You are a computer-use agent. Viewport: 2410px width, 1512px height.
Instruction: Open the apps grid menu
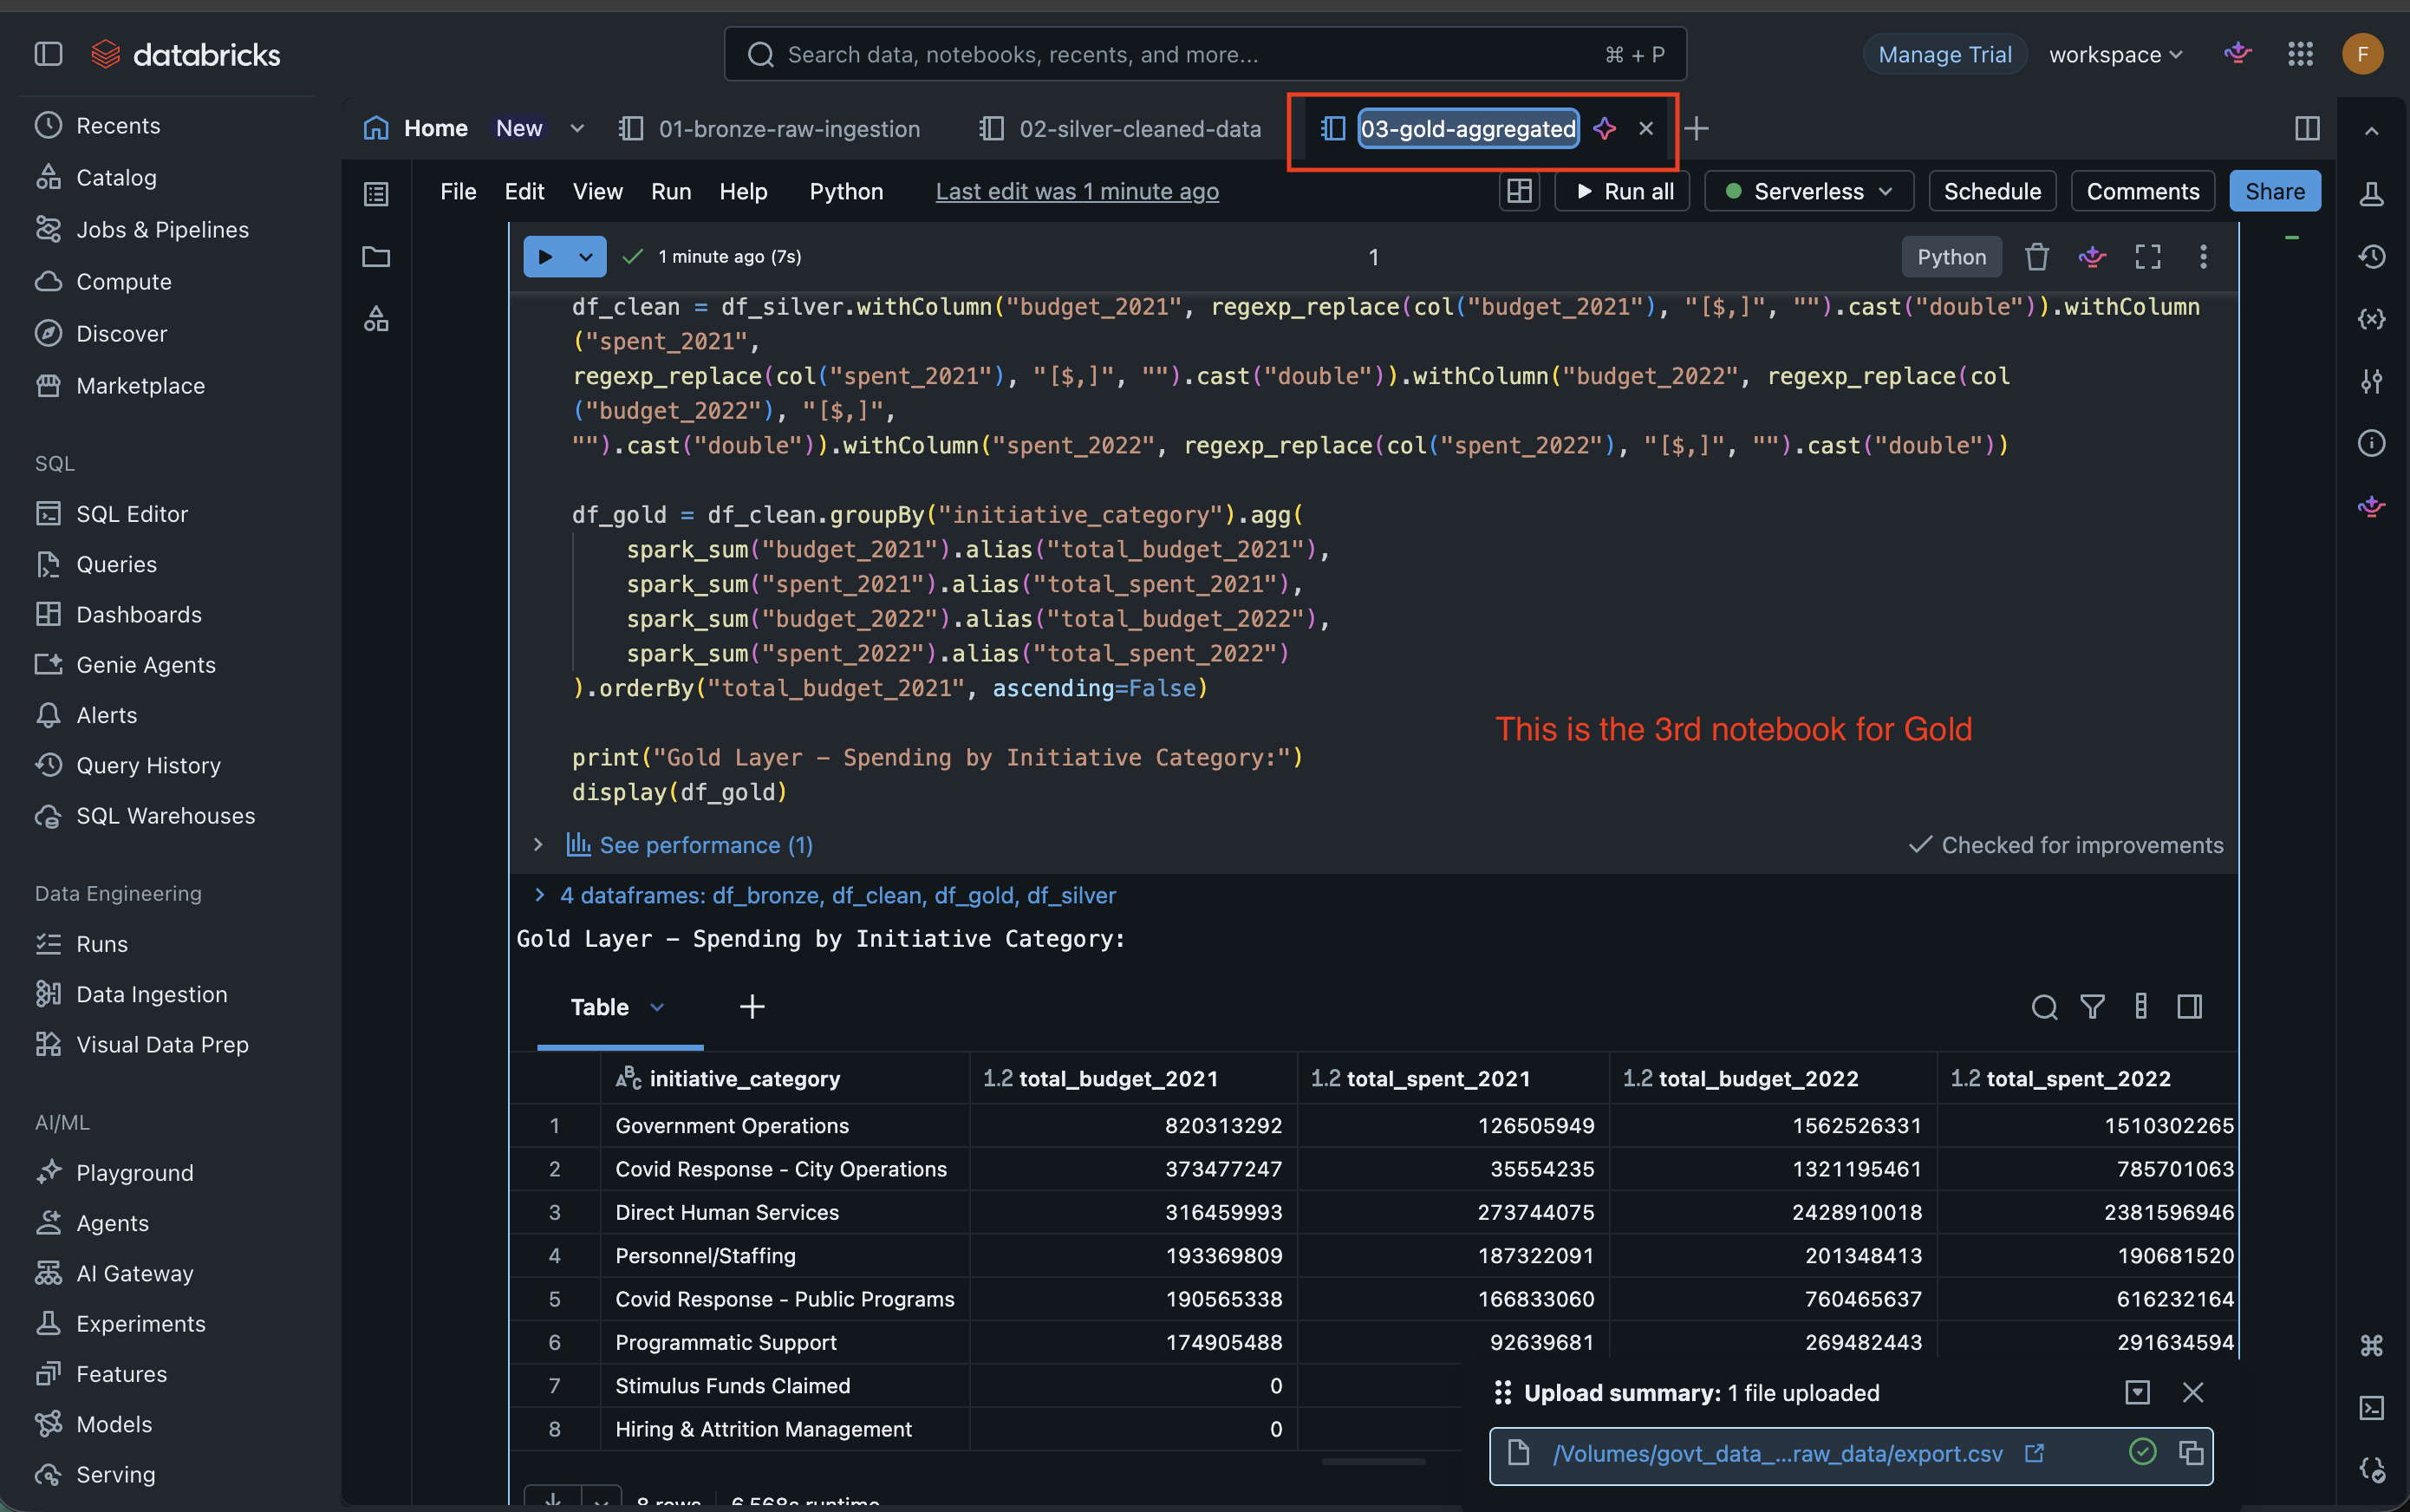[x=2300, y=54]
